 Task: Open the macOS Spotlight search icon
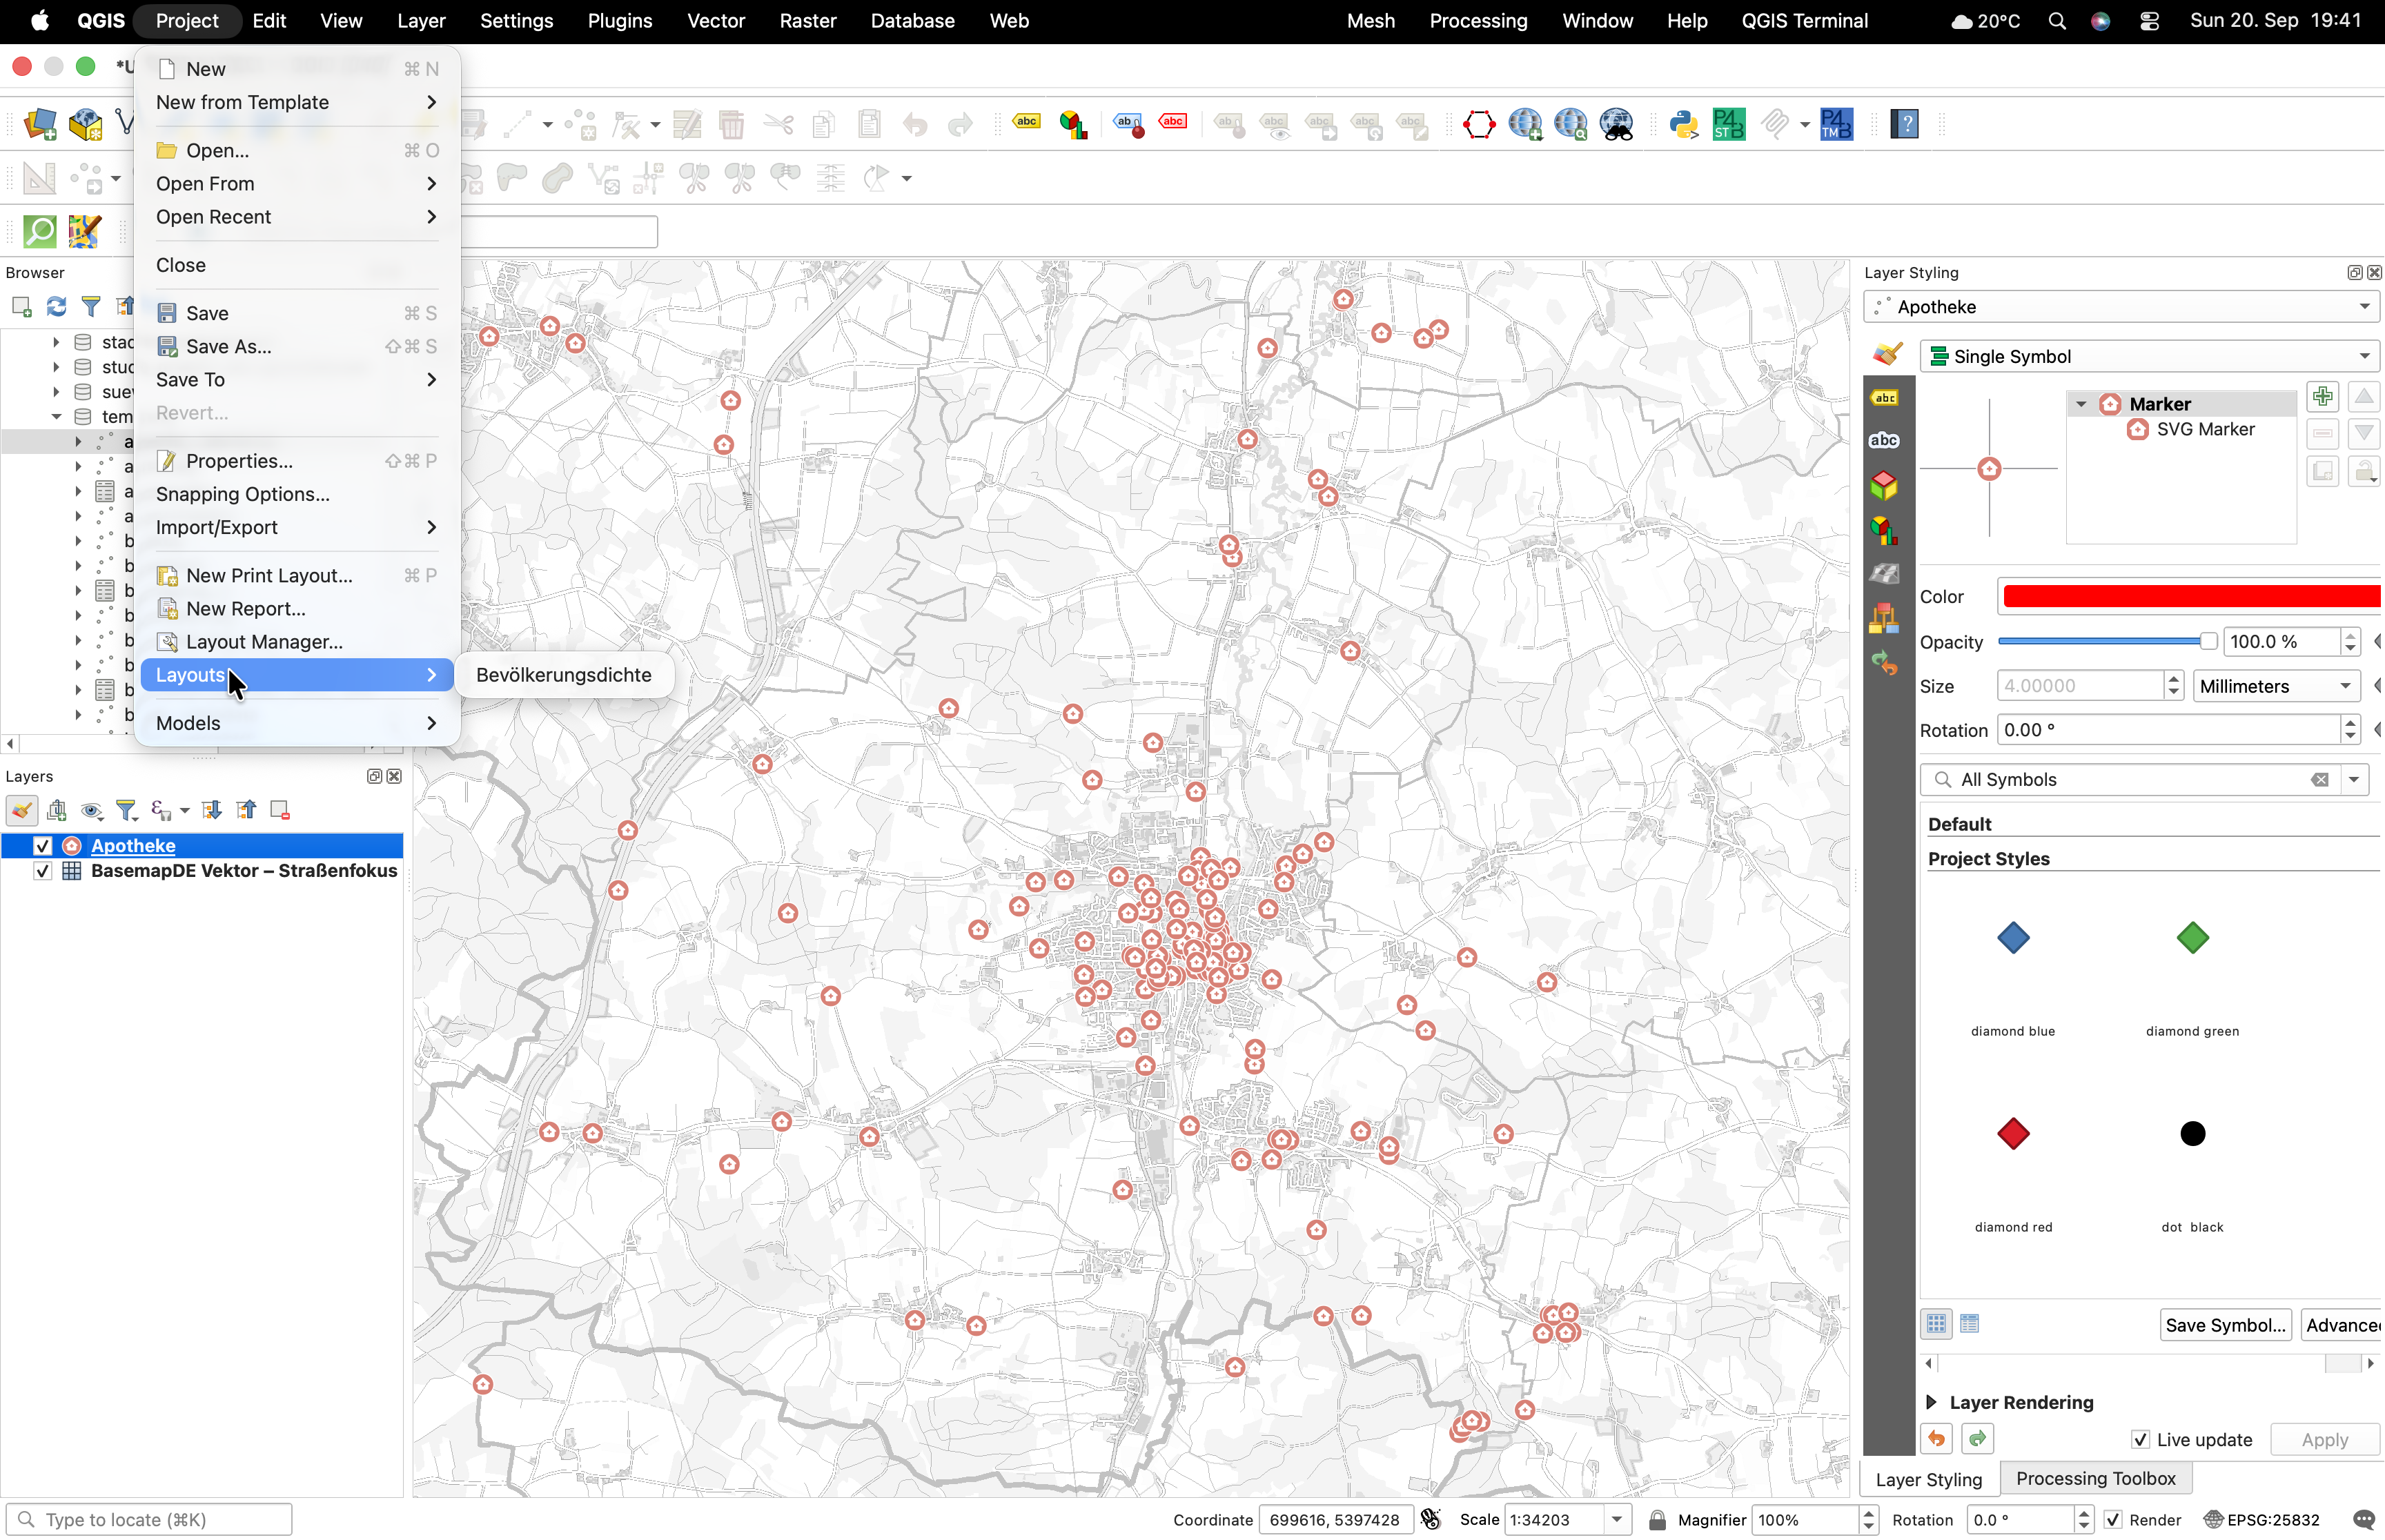pyautogui.click(x=2057, y=21)
